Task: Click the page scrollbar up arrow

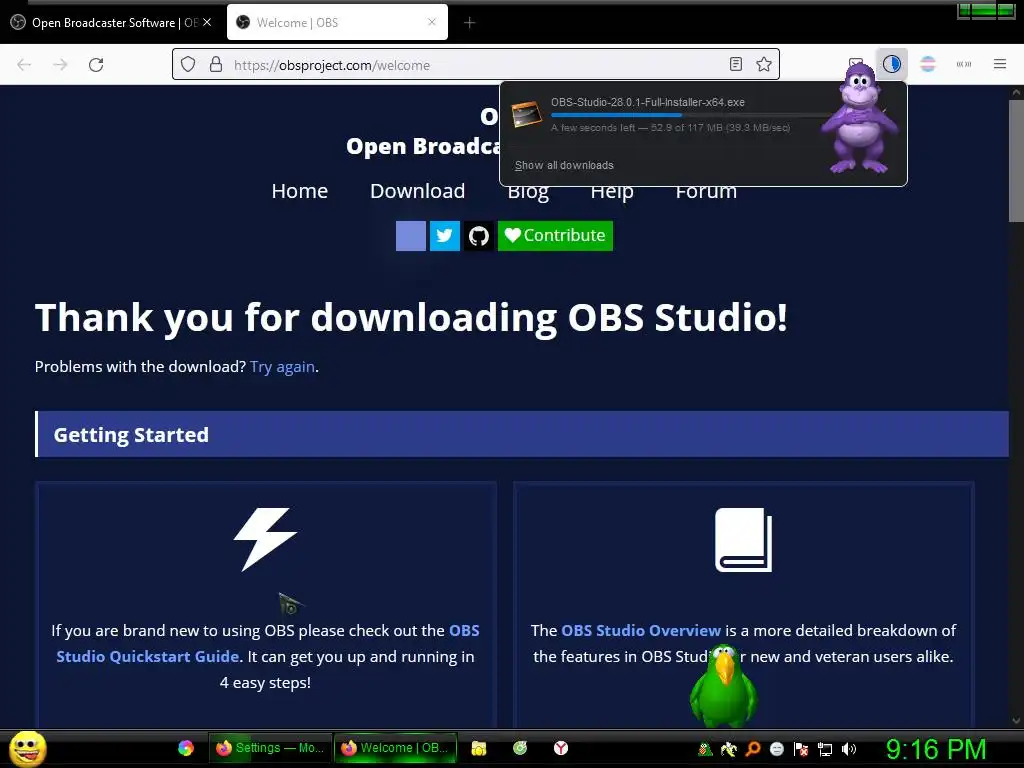Action: pyautogui.click(x=1016, y=92)
